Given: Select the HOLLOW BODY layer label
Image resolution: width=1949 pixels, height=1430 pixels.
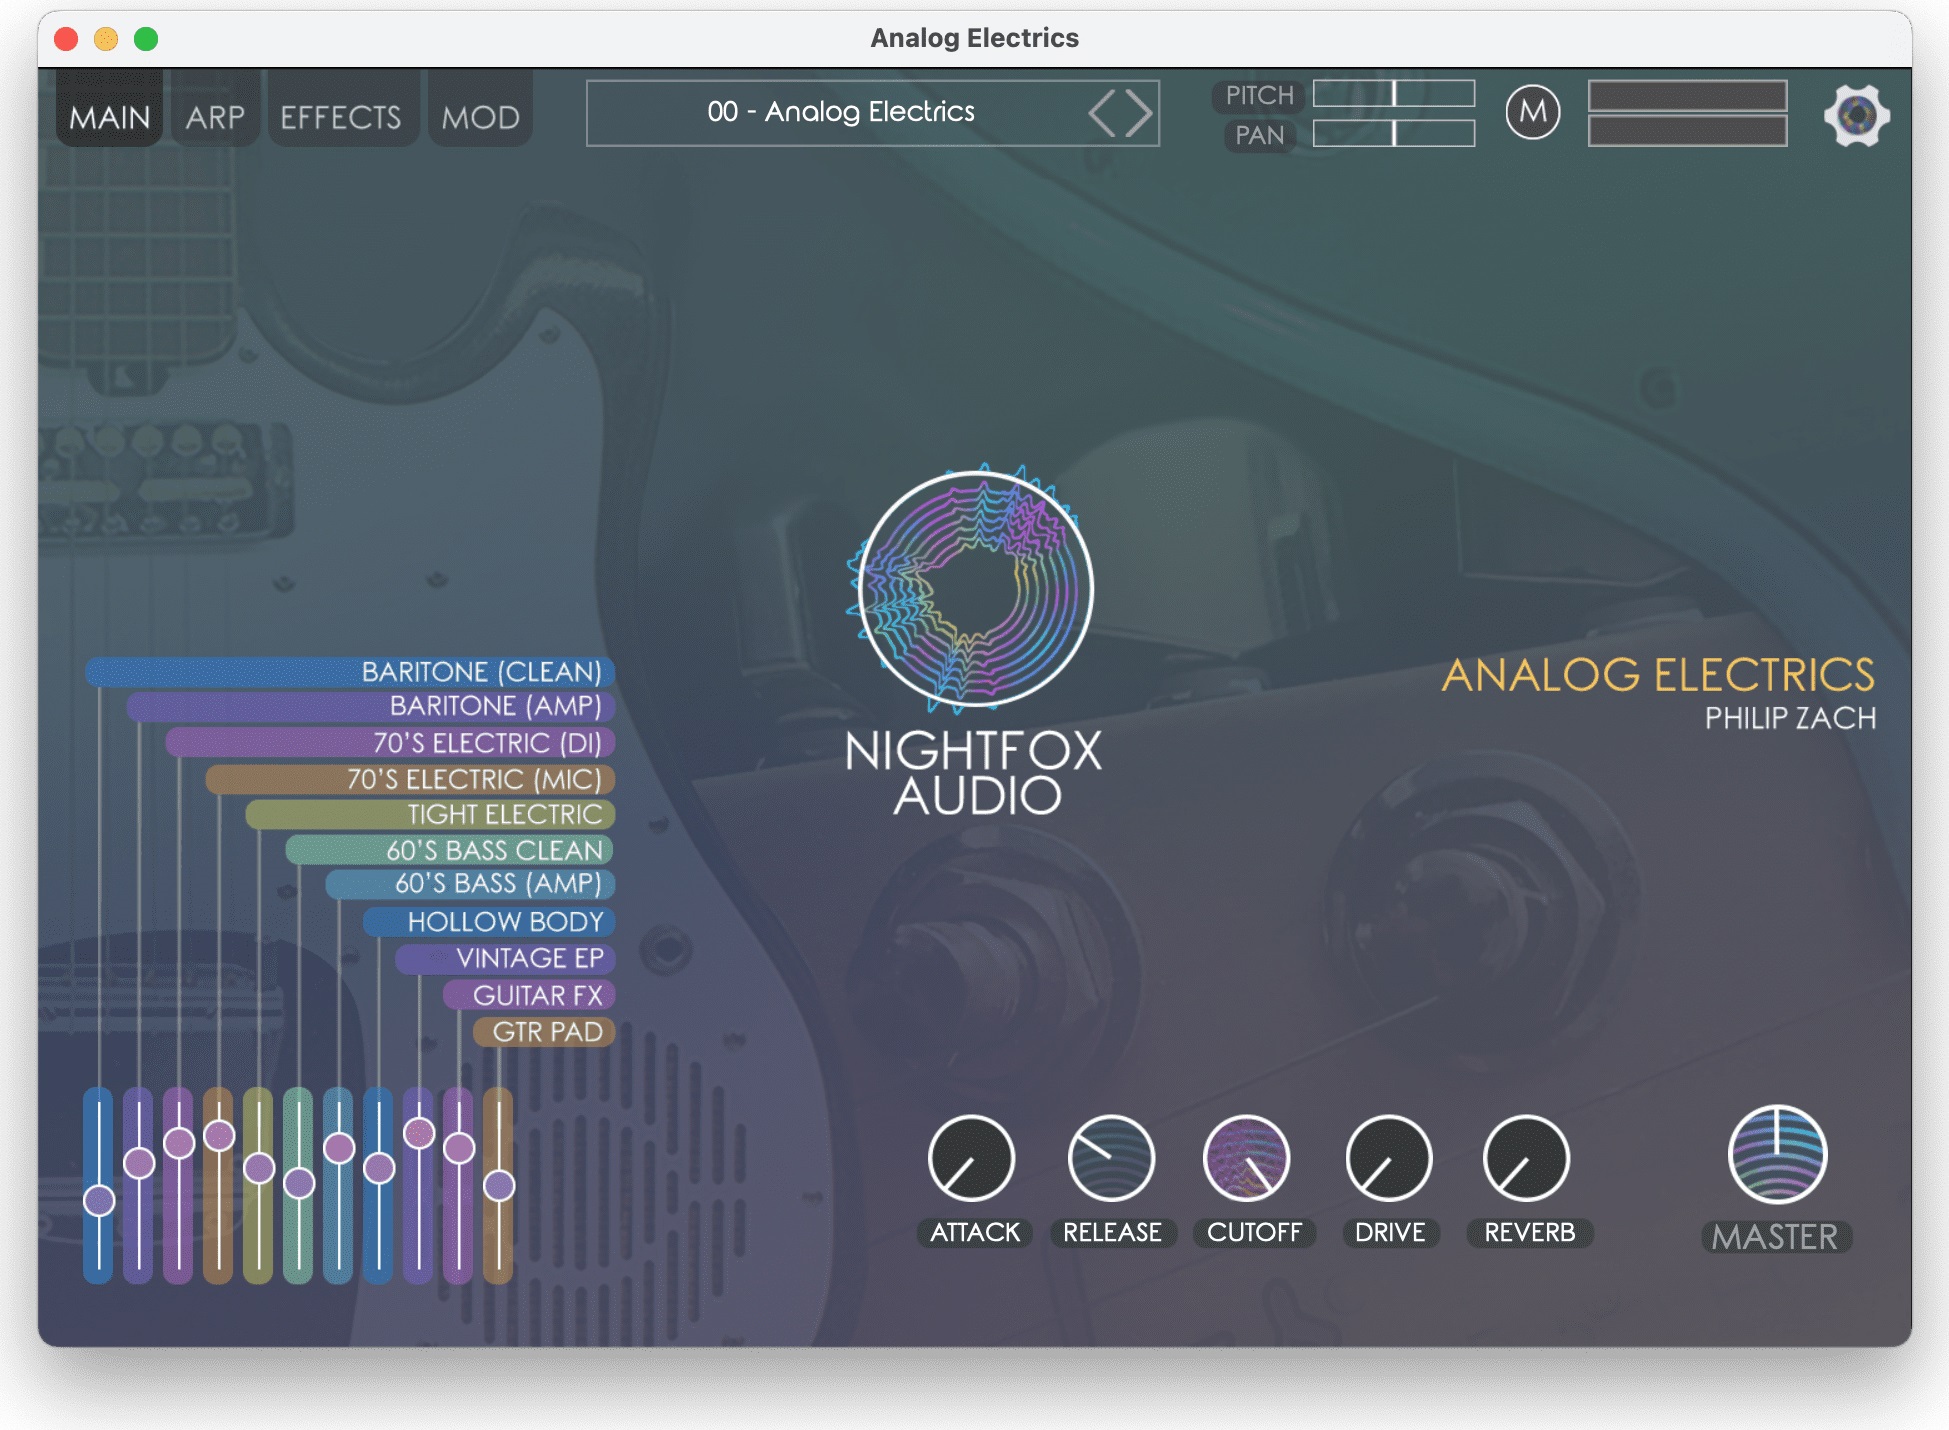Looking at the screenshot, I should coord(489,921).
